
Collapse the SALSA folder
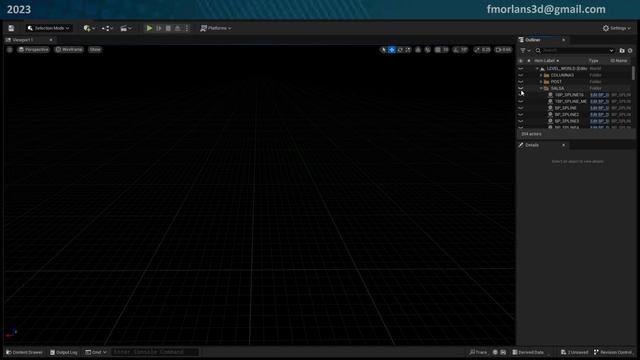[x=541, y=88]
